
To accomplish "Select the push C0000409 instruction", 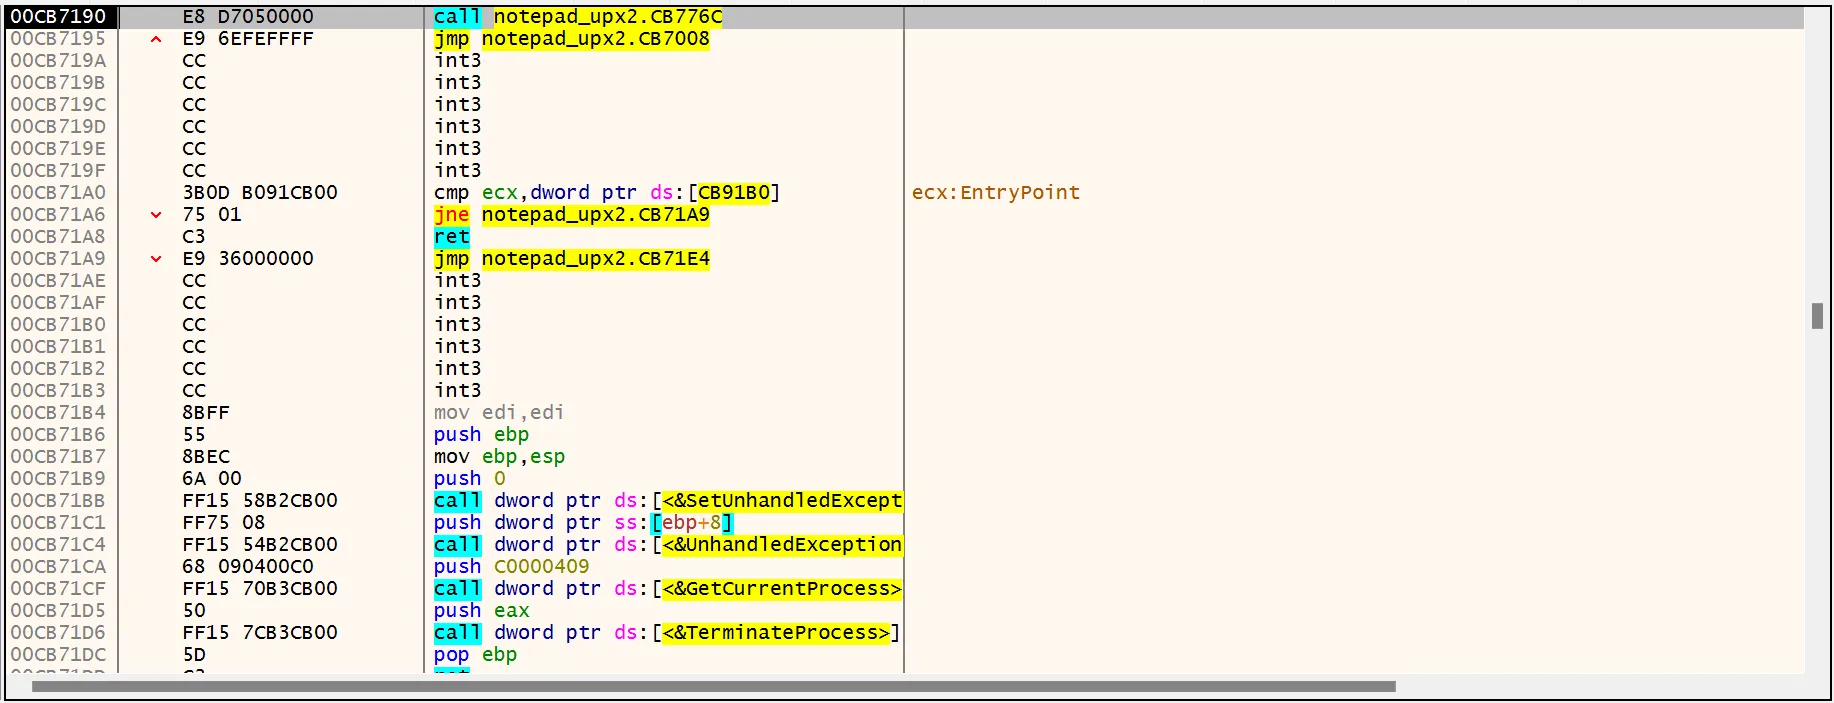I will point(511,567).
